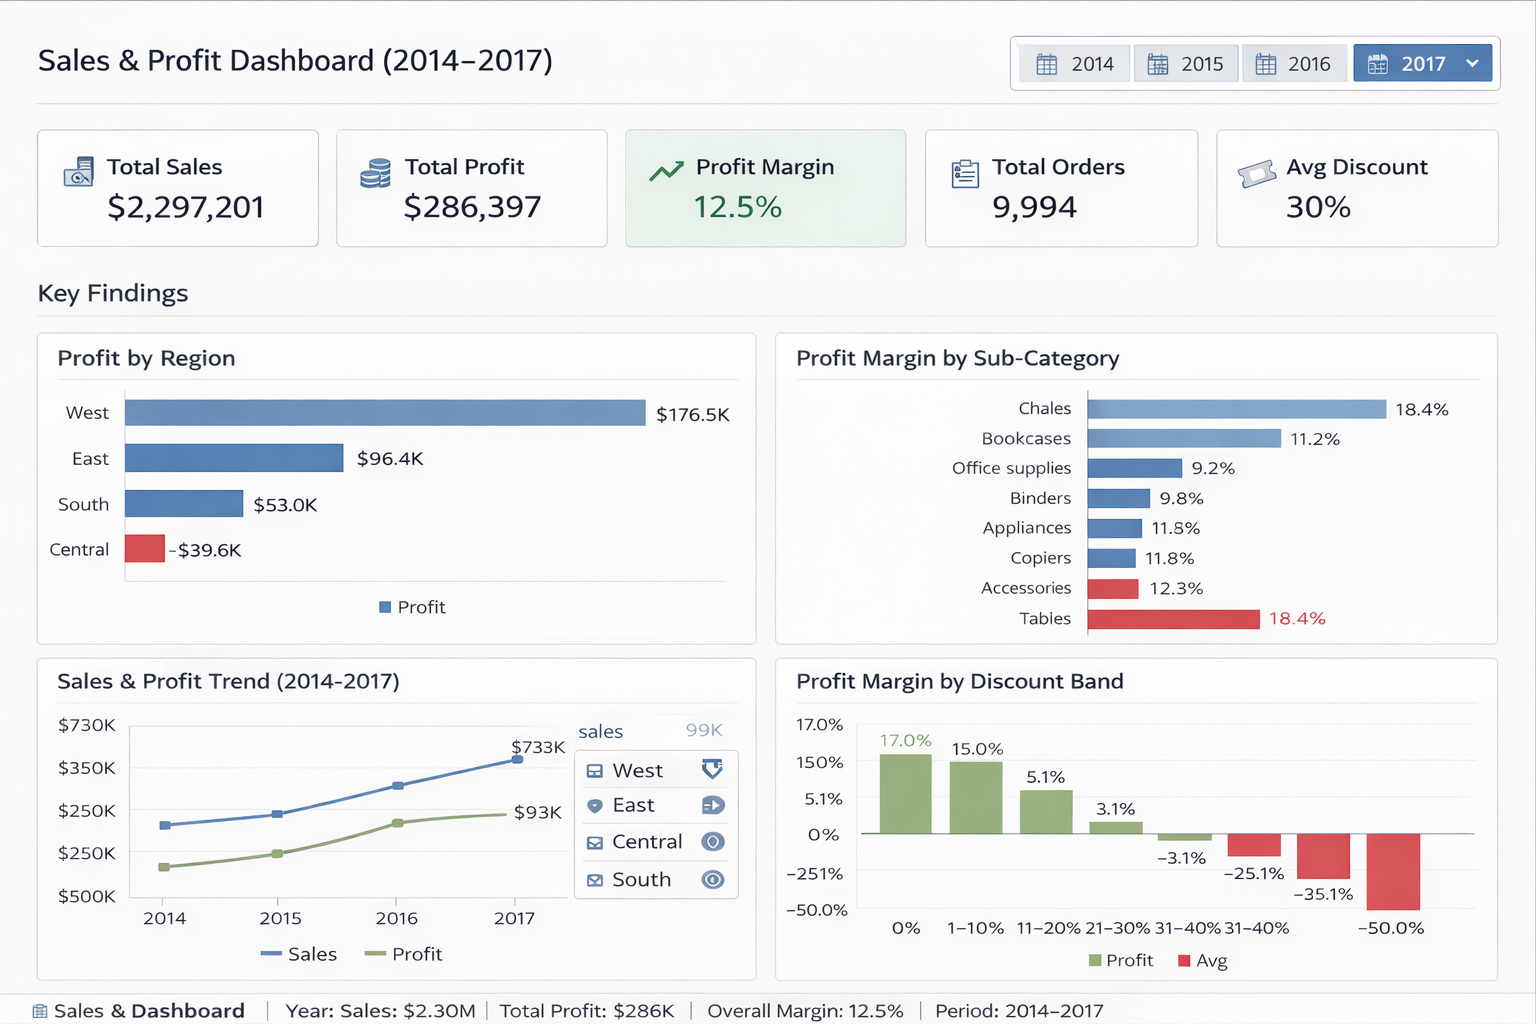Select the highlighted 2017 year tab
This screenshot has height=1024, width=1536.
coord(1422,63)
